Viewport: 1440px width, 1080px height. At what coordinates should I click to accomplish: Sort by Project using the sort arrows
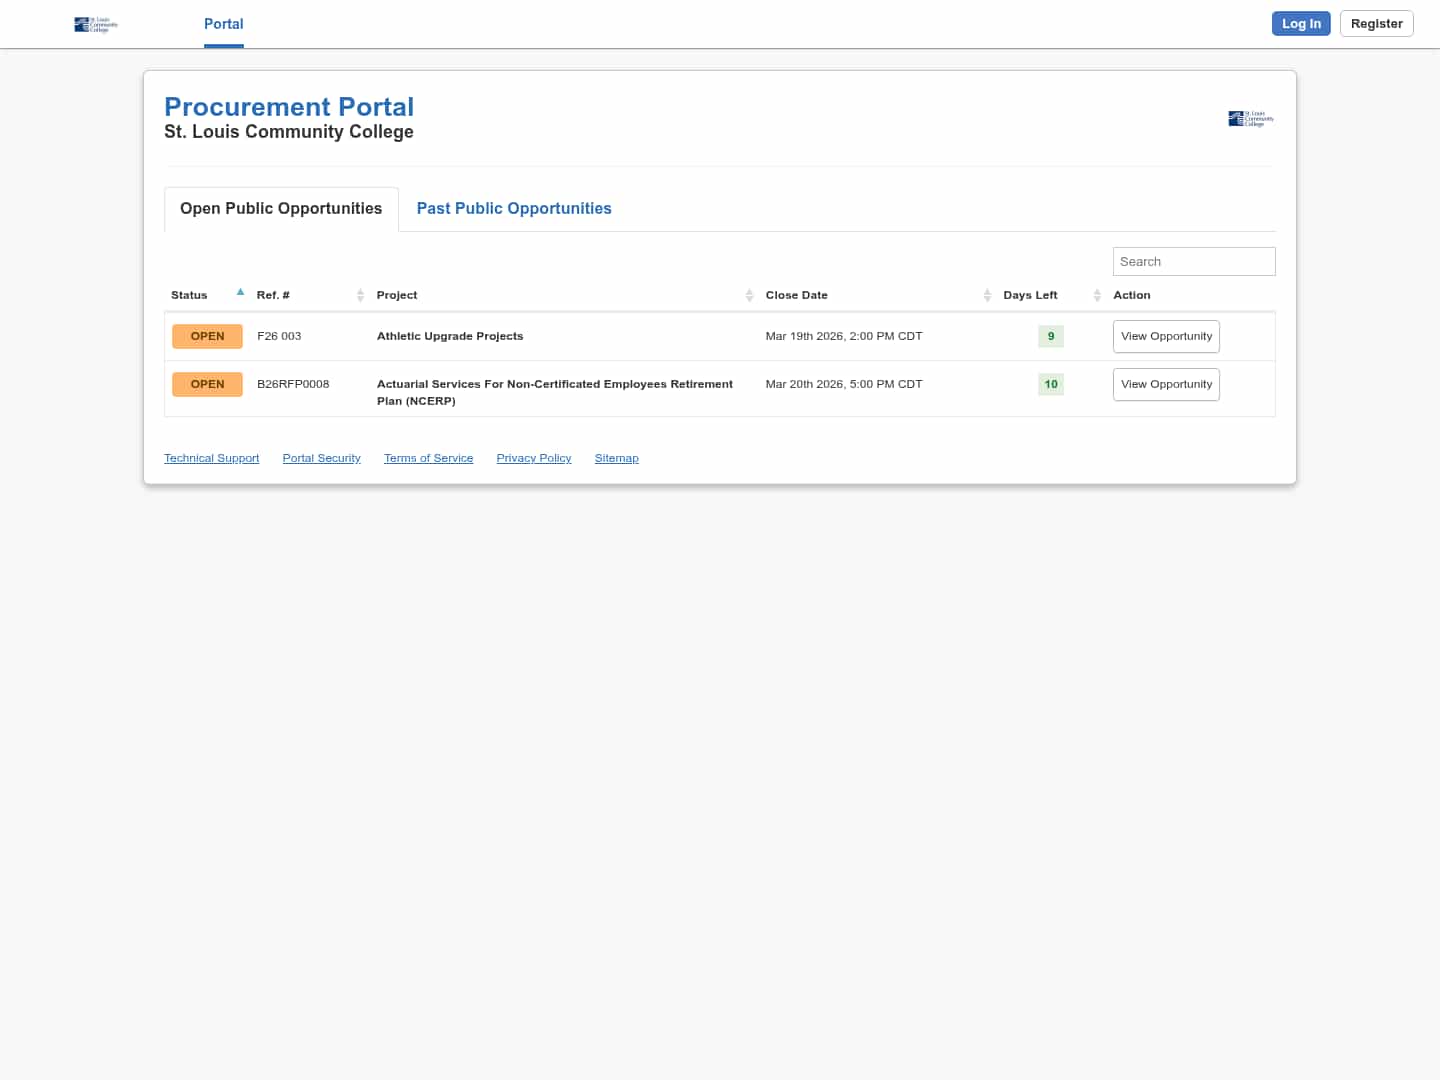coord(749,295)
